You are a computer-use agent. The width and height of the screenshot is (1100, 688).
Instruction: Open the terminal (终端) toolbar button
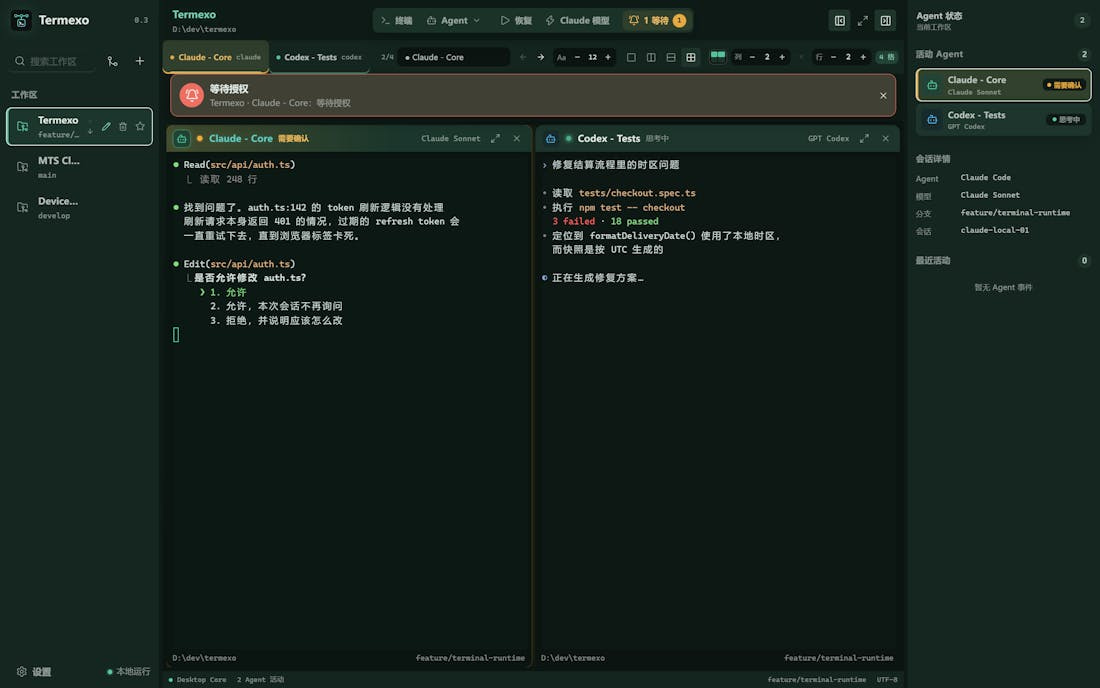[x=396, y=20]
